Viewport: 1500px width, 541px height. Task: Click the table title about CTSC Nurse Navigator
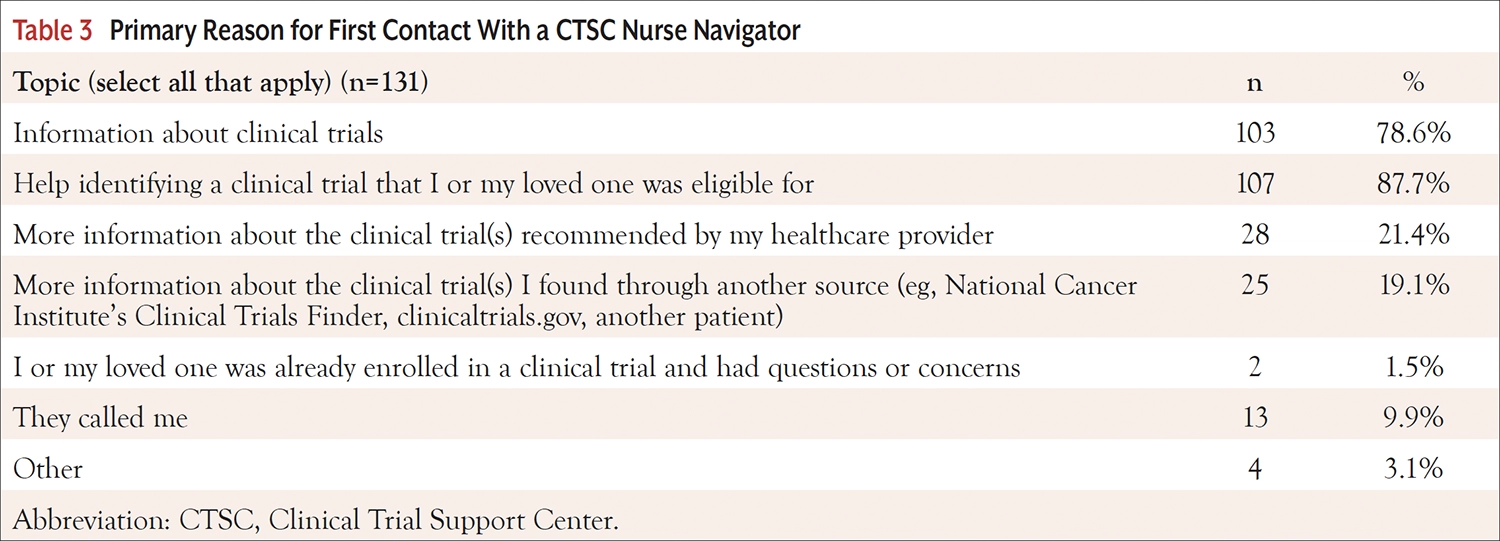coord(455,31)
